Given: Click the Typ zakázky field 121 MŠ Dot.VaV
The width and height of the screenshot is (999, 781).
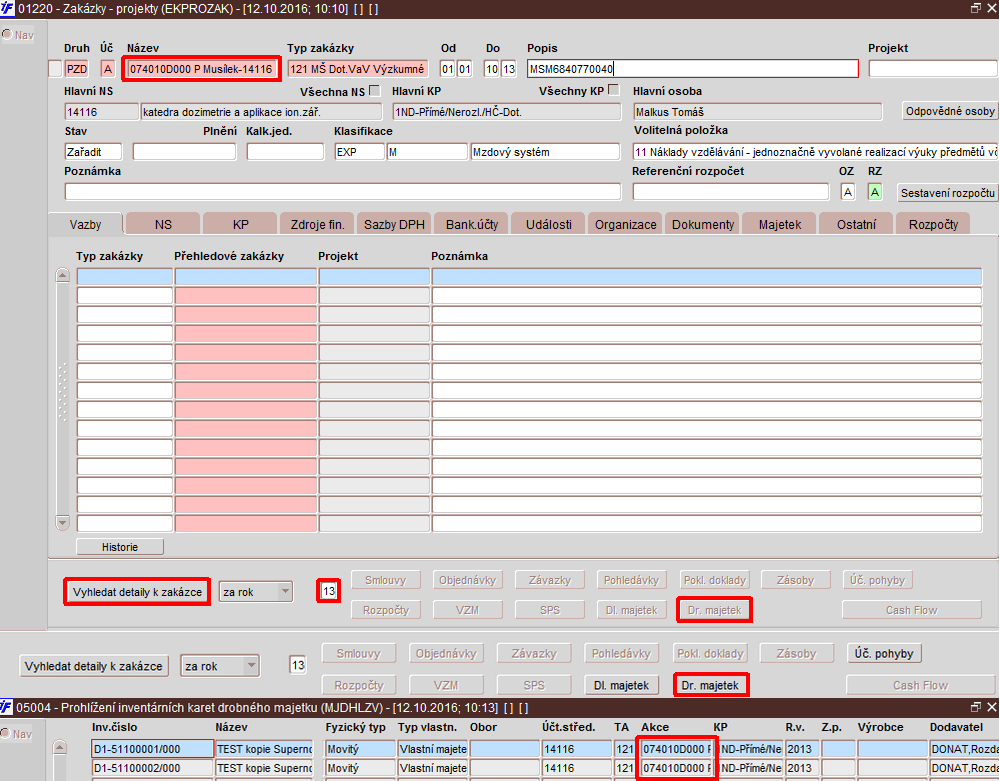Looking at the screenshot, I should pyautogui.click(x=357, y=69).
